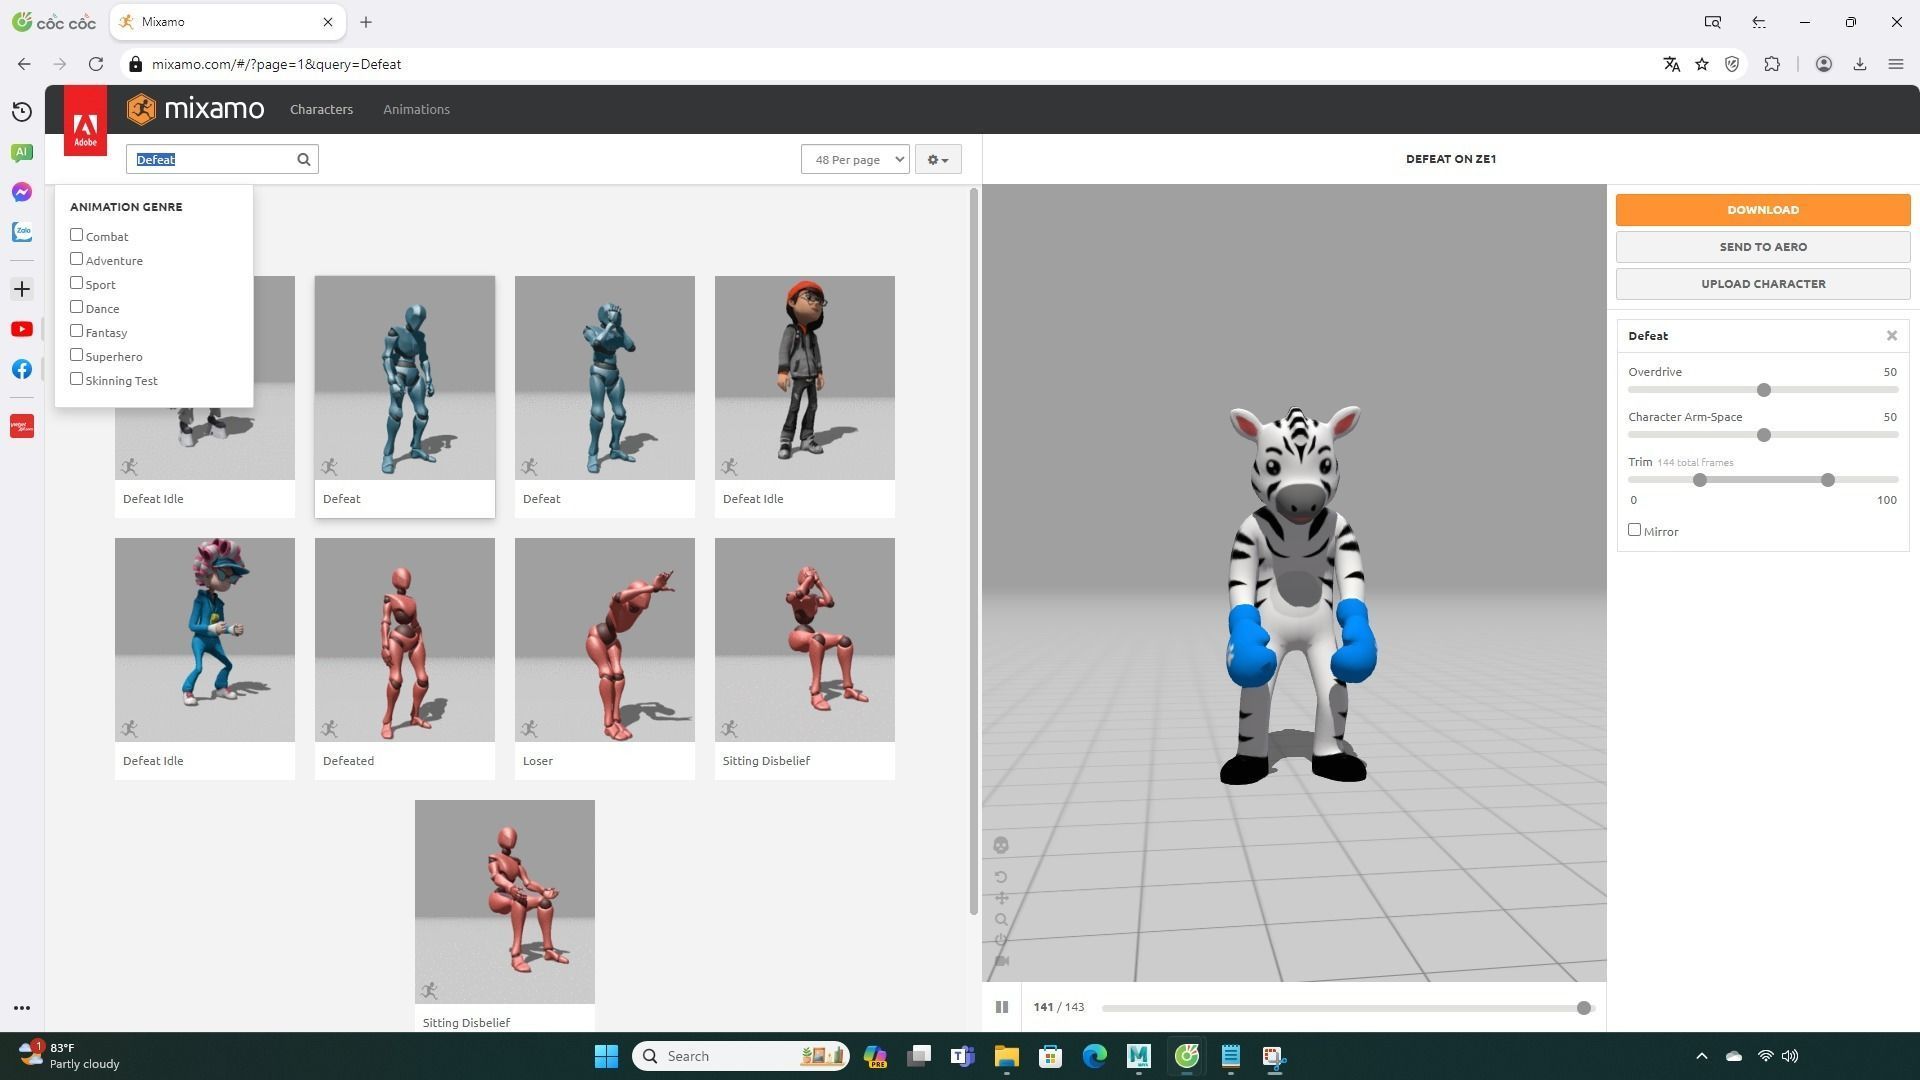Image resolution: width=1920 pixels, height=1080 pixels.
Task: Click the rotate camera icon in viewport
Action: click(1001, 877)
